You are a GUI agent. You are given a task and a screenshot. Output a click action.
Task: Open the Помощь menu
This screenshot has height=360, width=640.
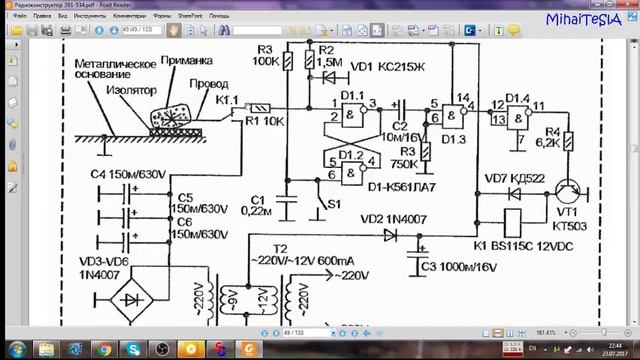(219, 16)
